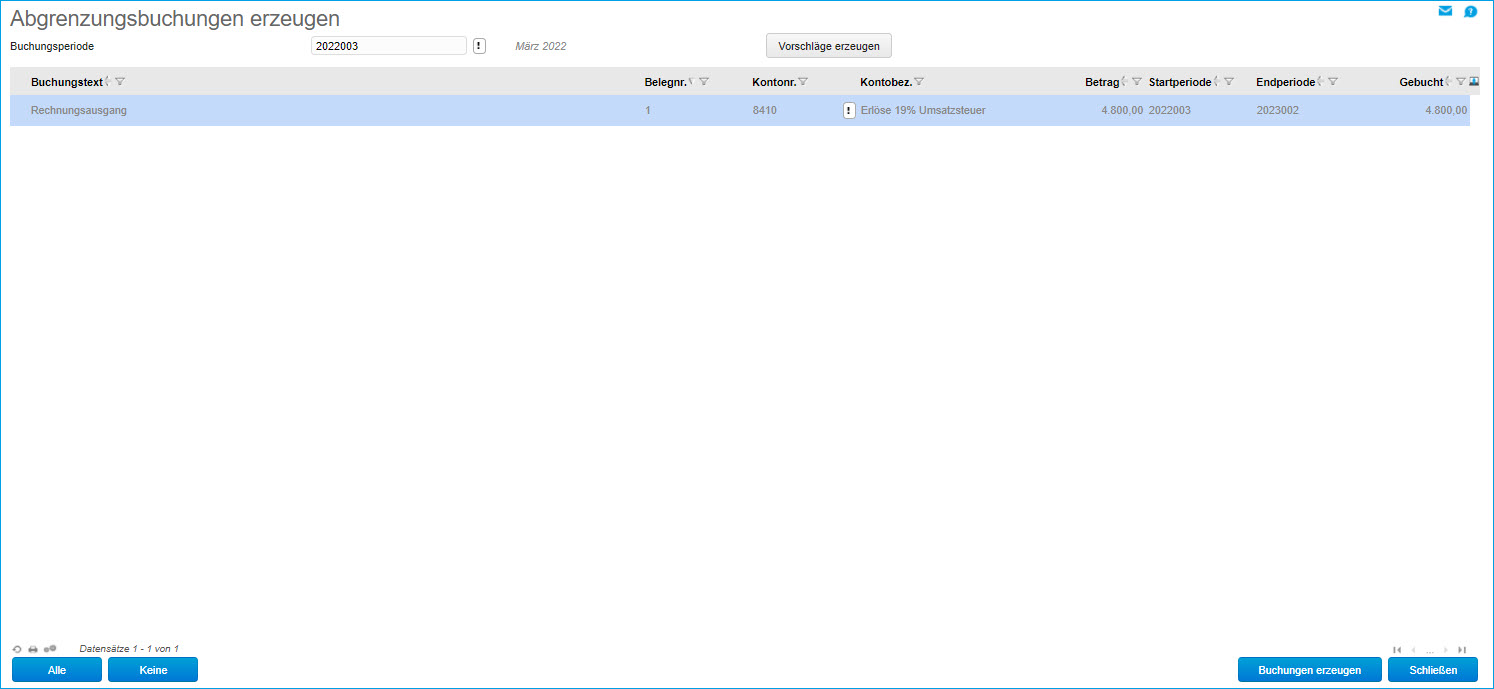Sort table by the Gebucht column

click(1448, 82)
